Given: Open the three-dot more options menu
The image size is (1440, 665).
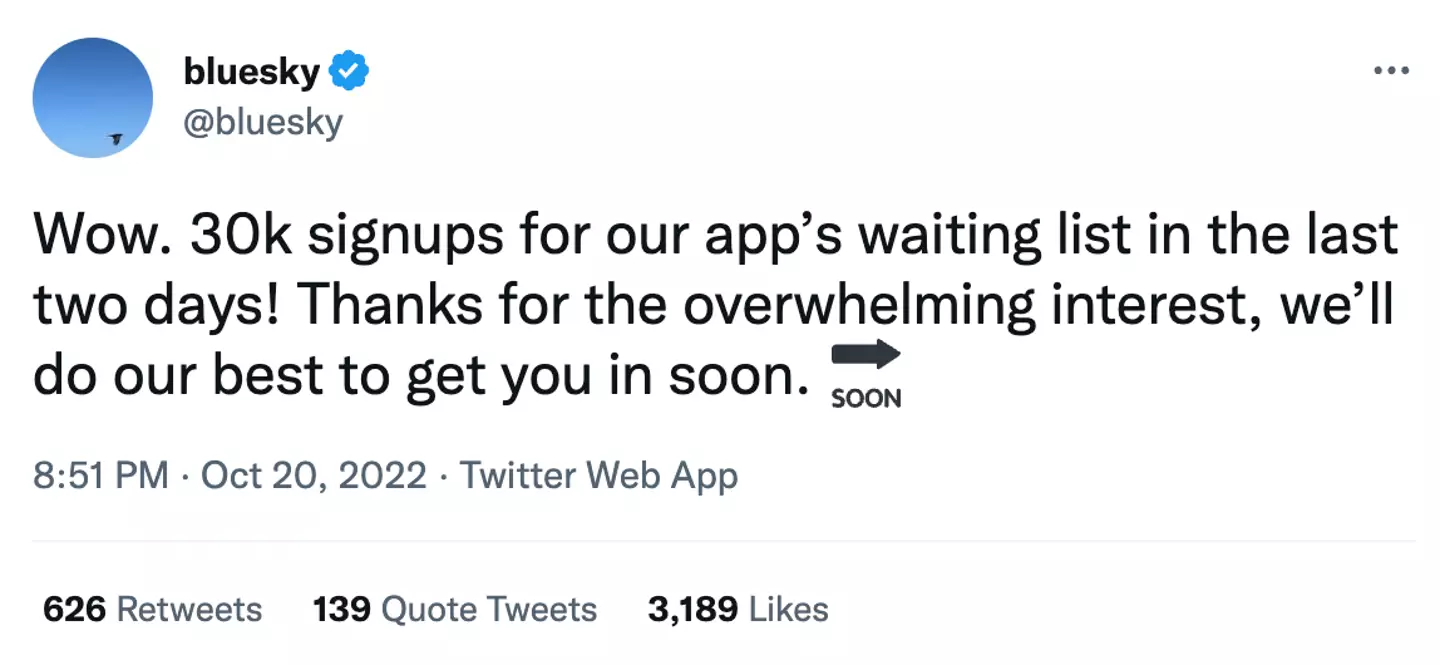Looking at the screenshot, I should 1391,71.
